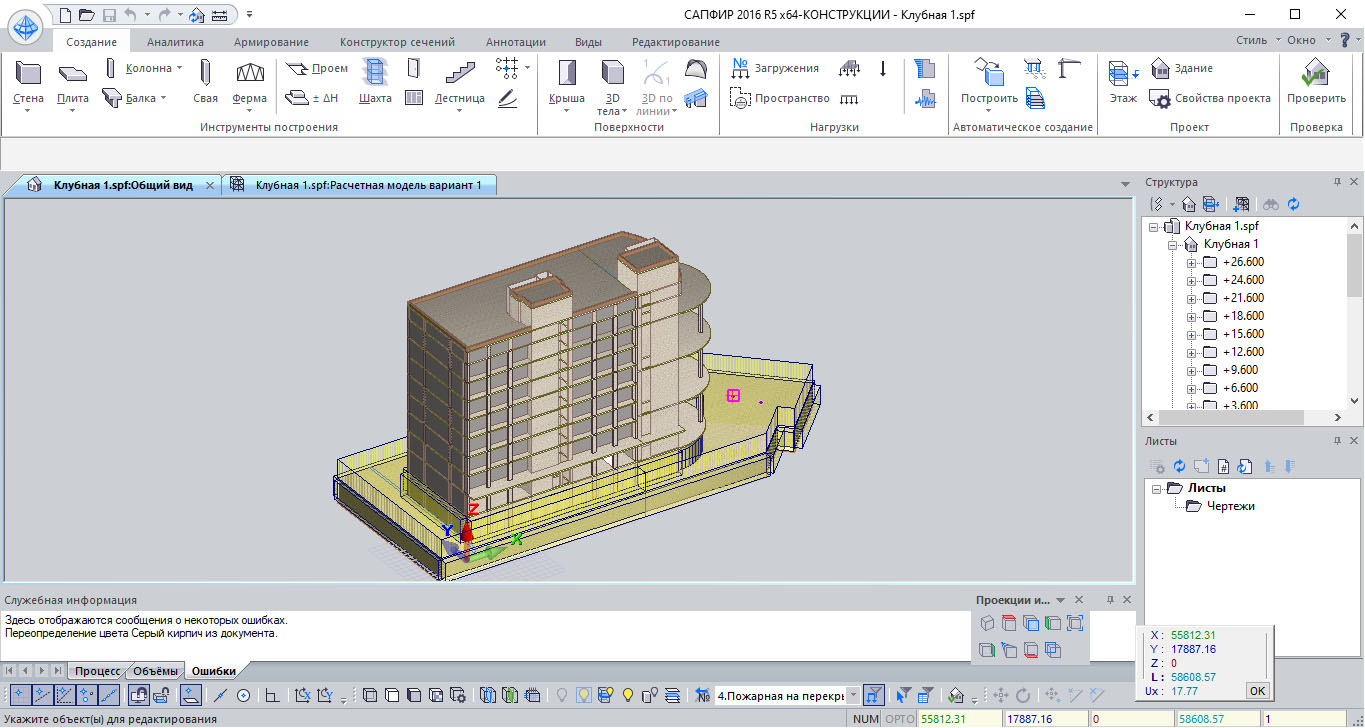
Task: Activate the Проем opening tool
Action: coord(316,68)
